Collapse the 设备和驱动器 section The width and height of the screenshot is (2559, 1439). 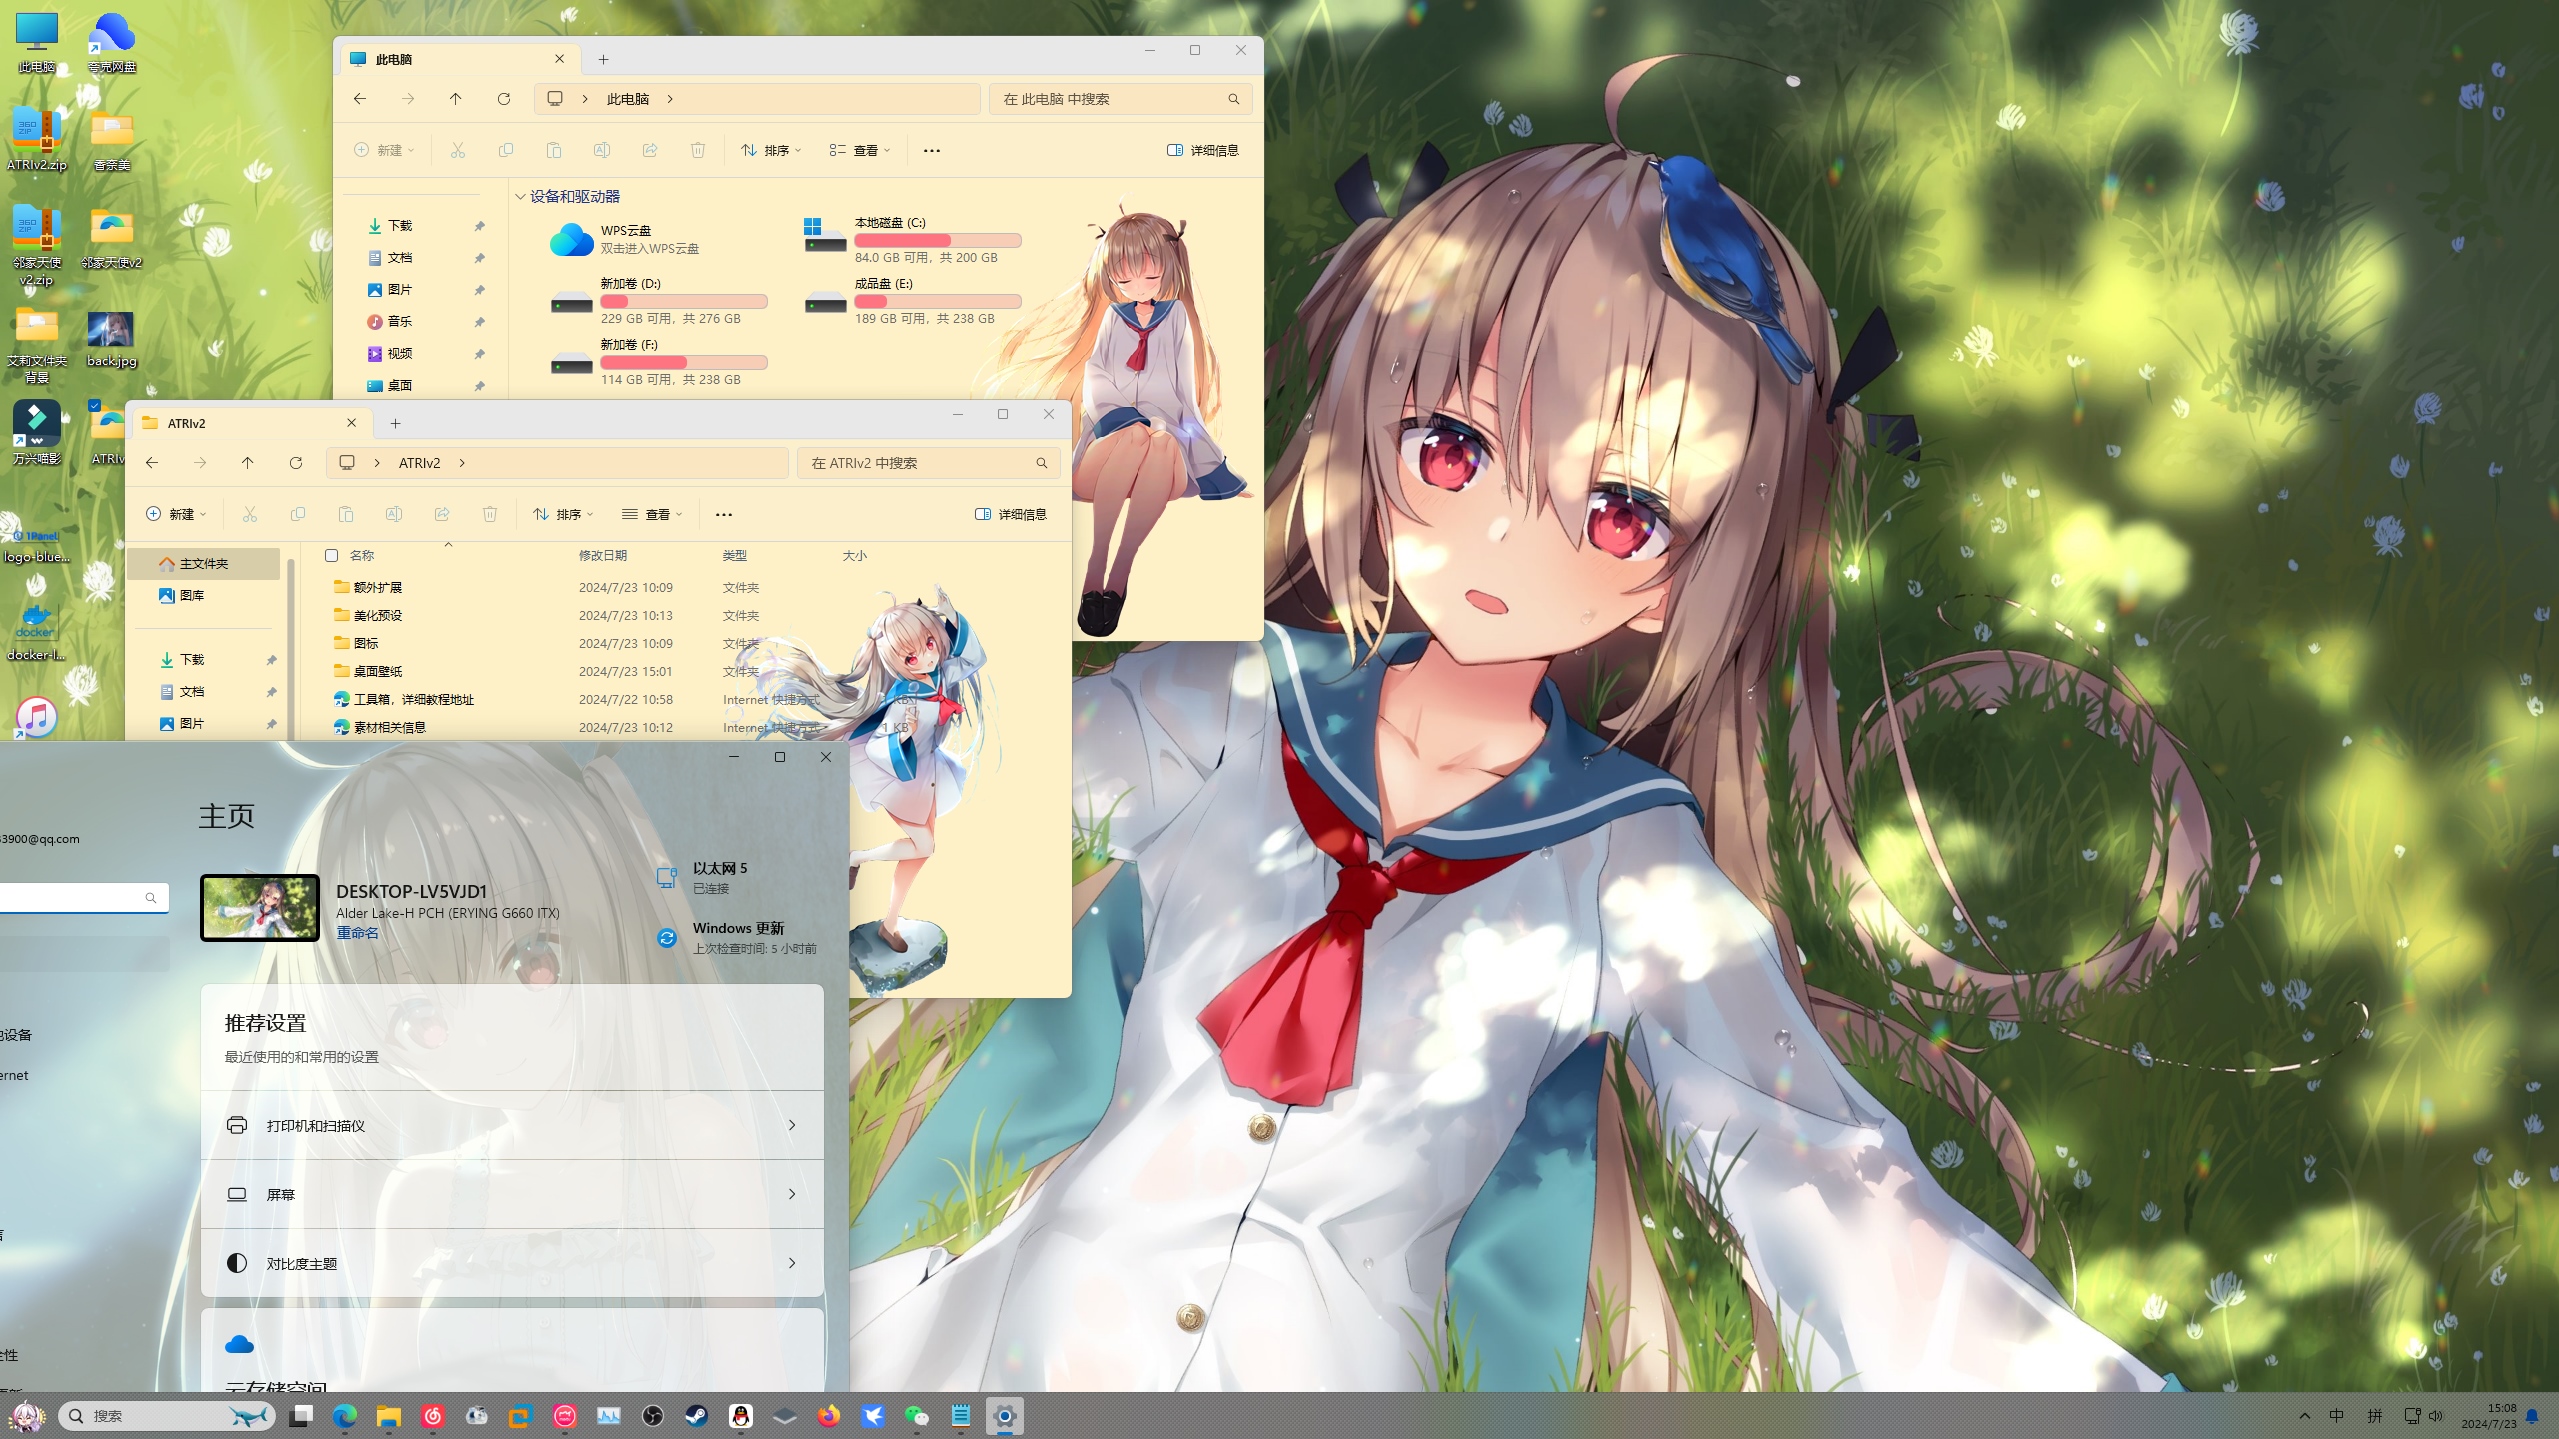pos(520,197)
